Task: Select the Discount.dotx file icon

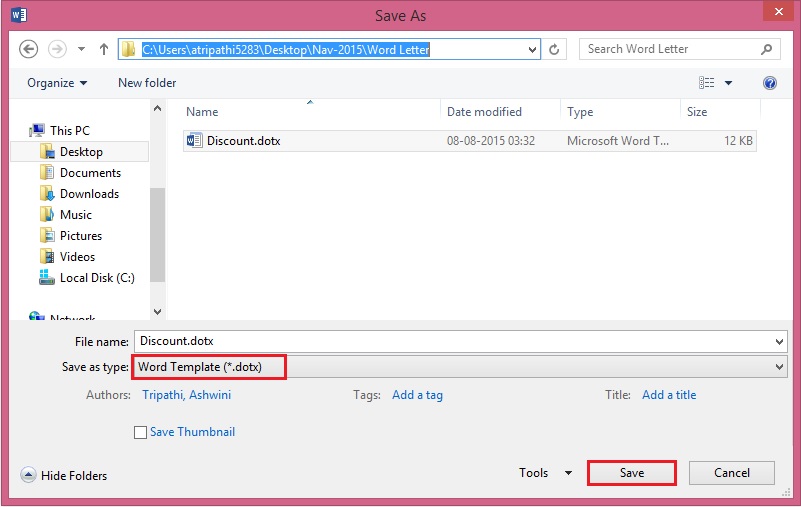Action: click(x=194, y=141)
